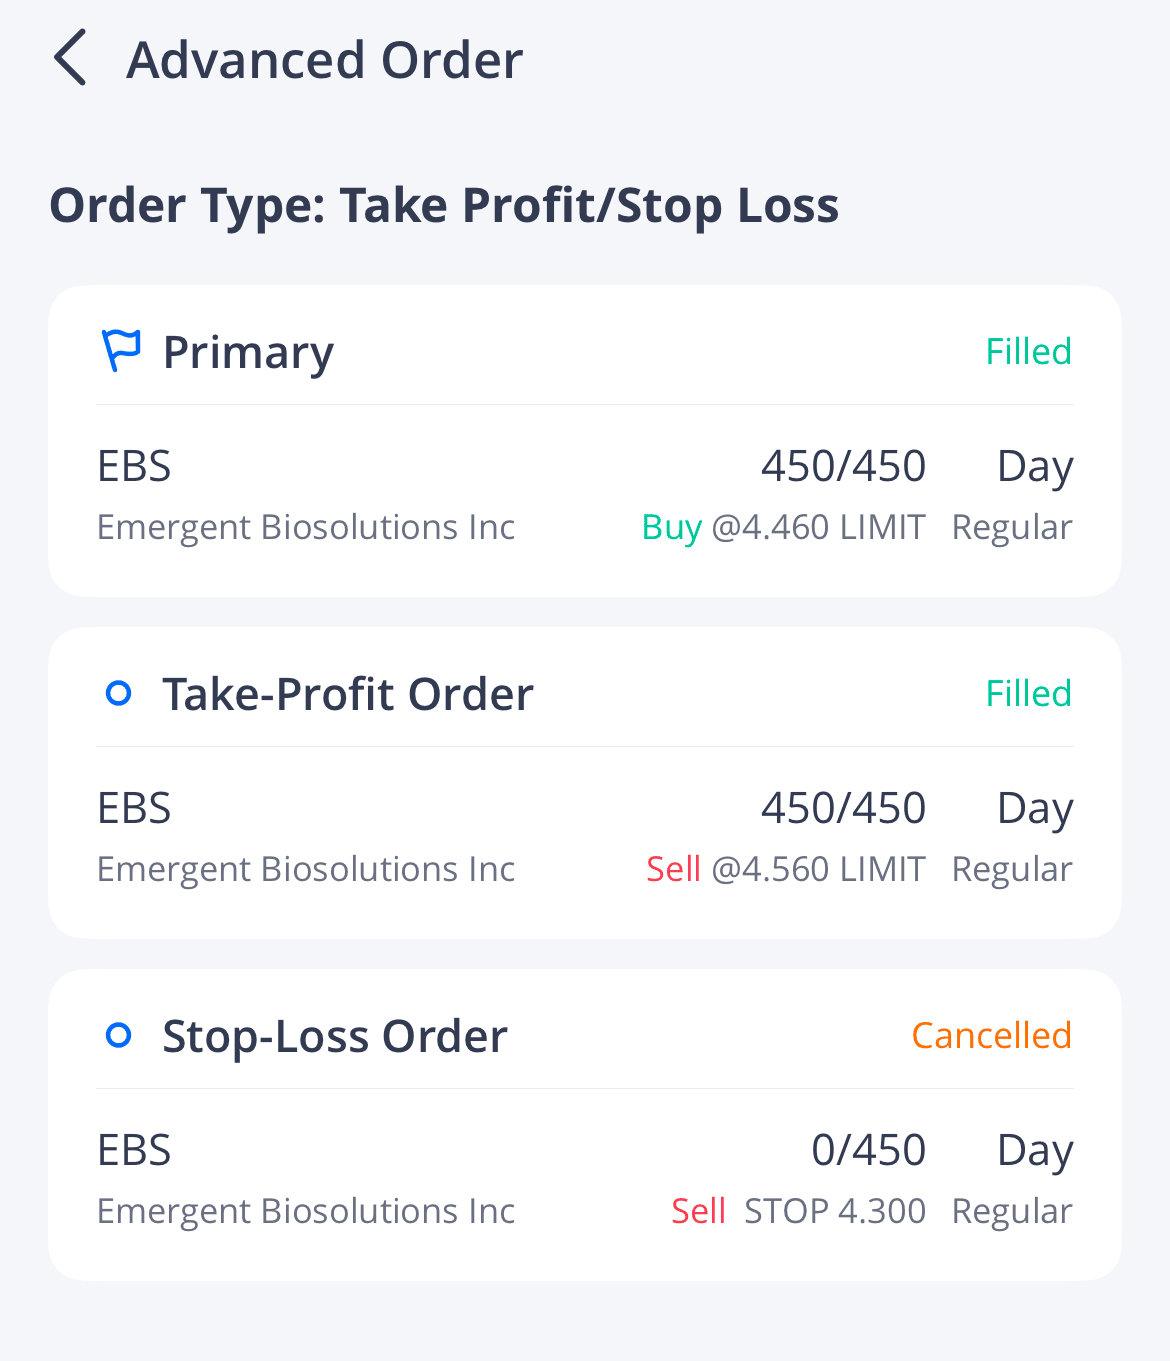Screen dimensions: 1170x1361
Task: Tap EBS ticker in the Primary card
Action: (134, 466)
